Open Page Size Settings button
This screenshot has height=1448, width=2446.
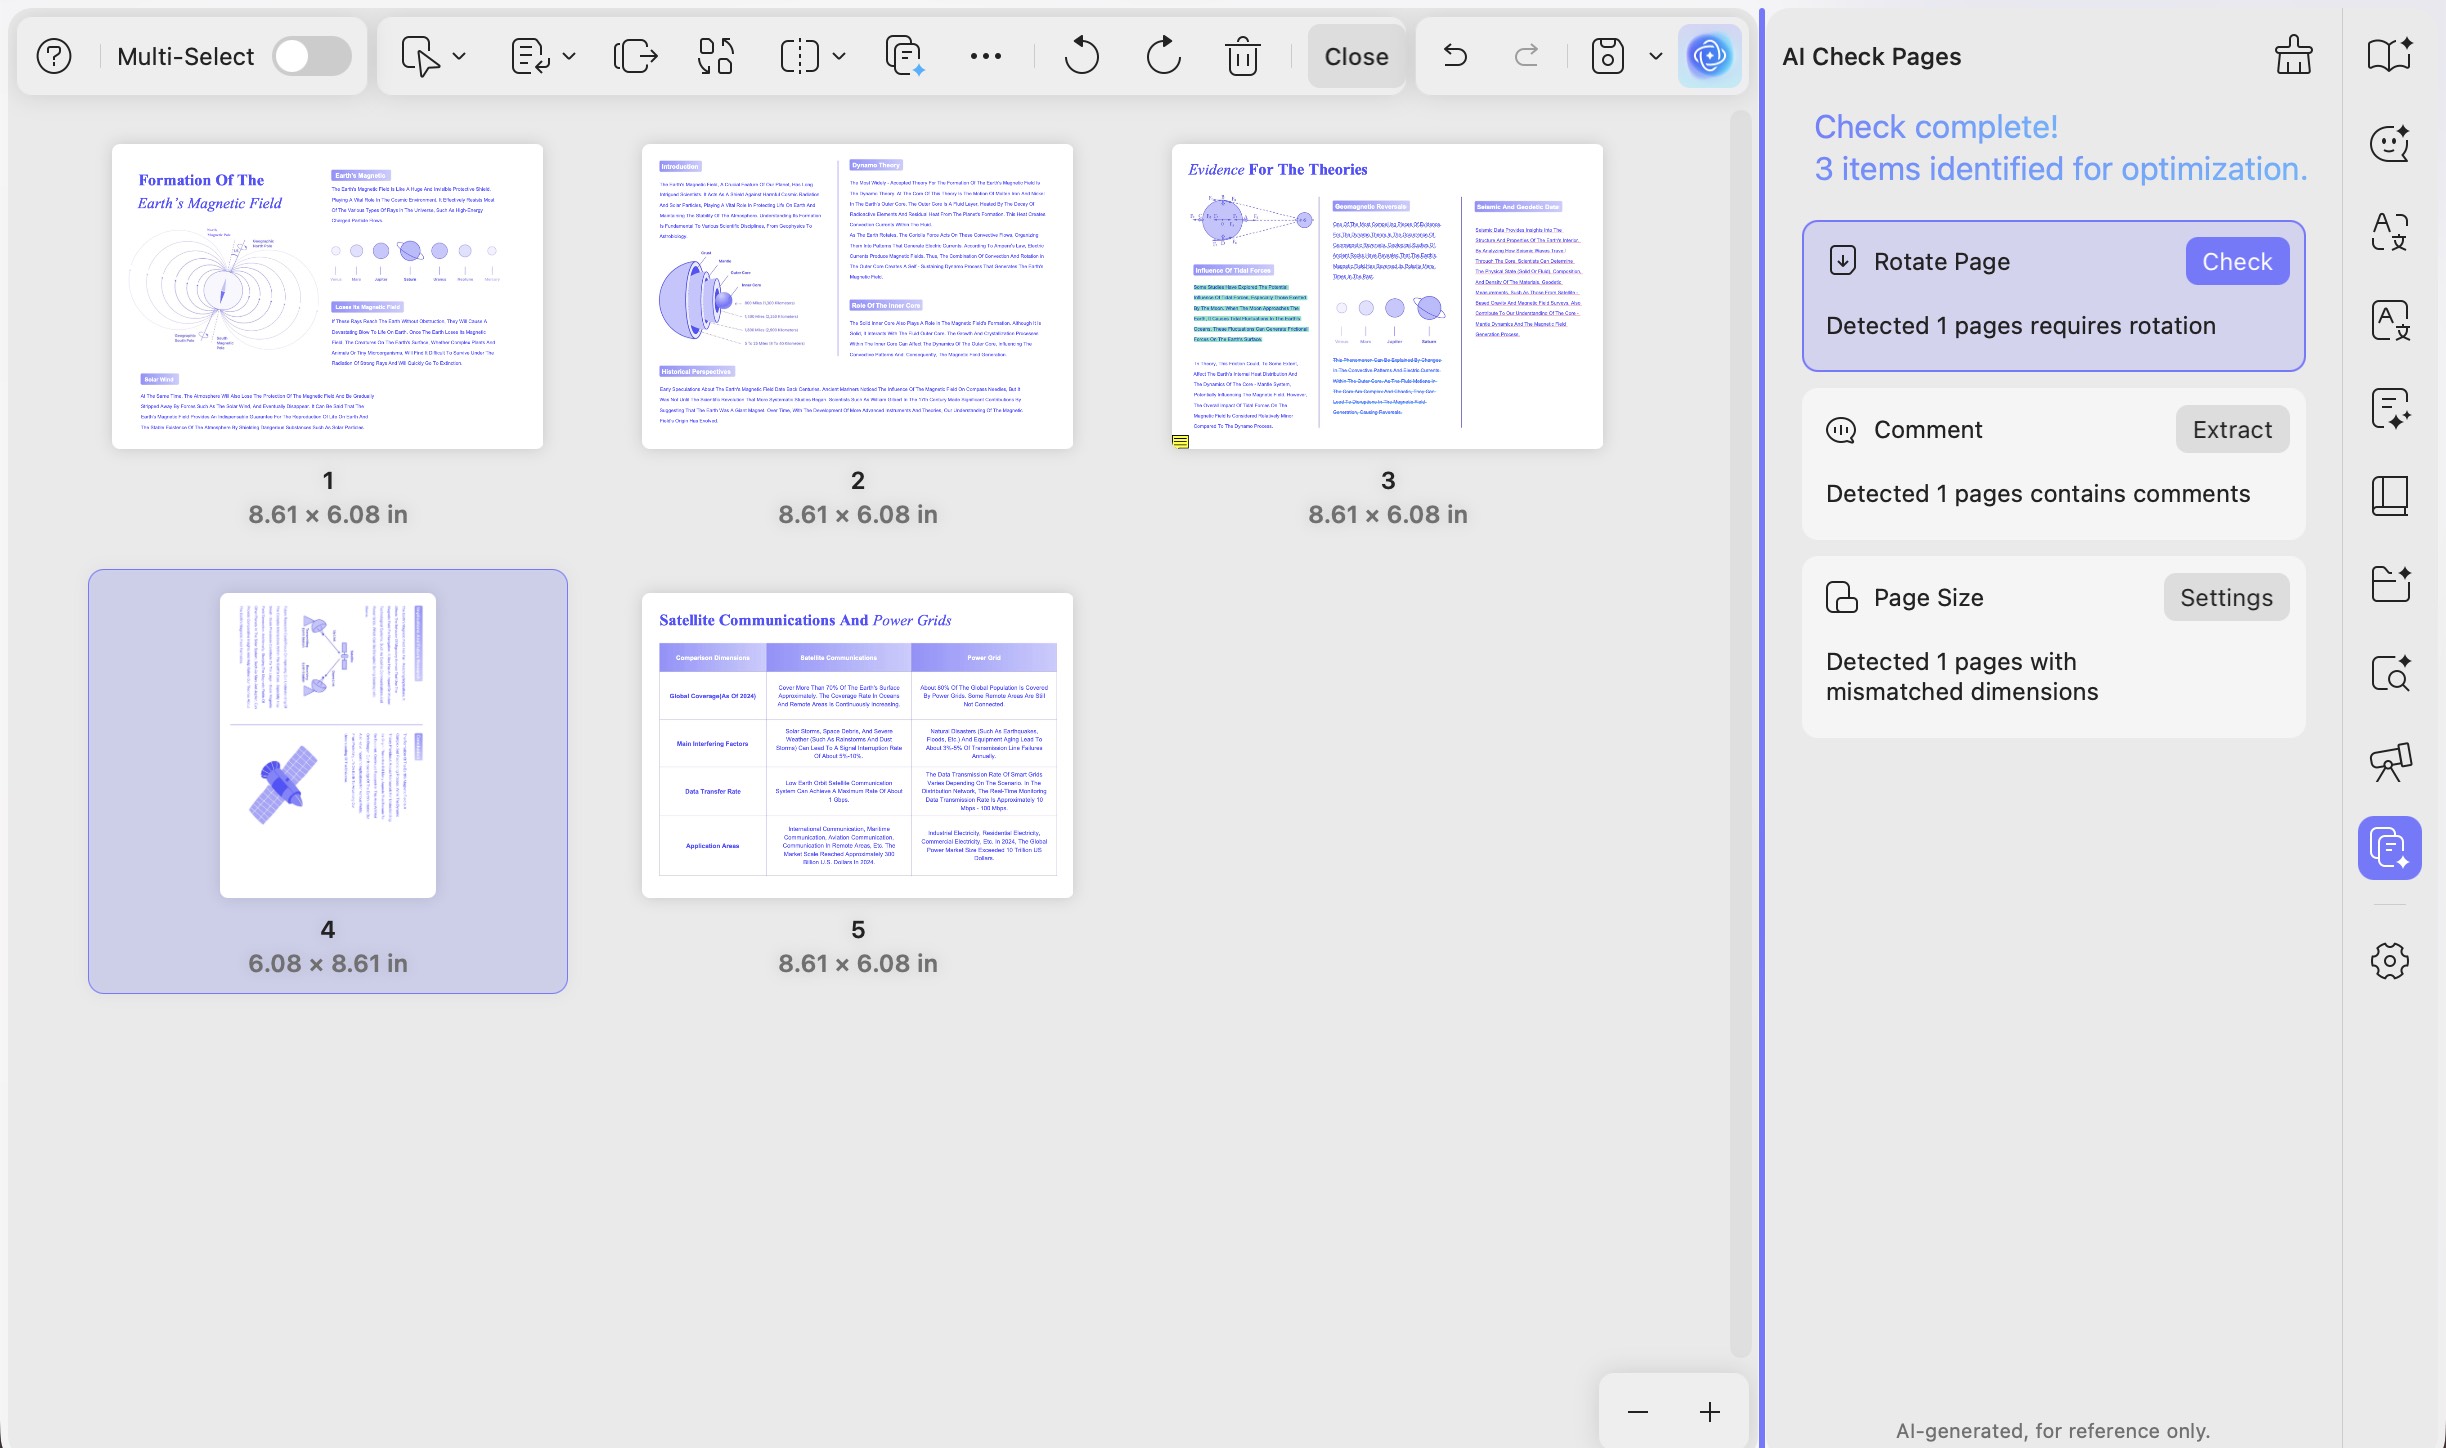[2226, 598]
